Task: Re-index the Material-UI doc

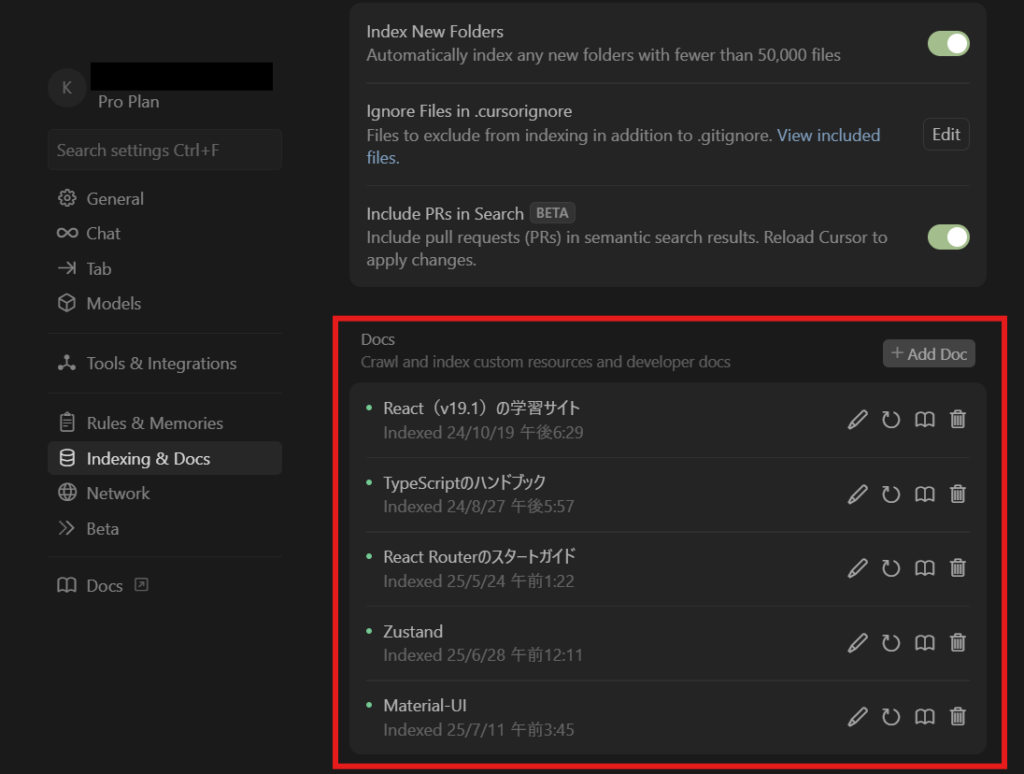Action: click(891, 717)
